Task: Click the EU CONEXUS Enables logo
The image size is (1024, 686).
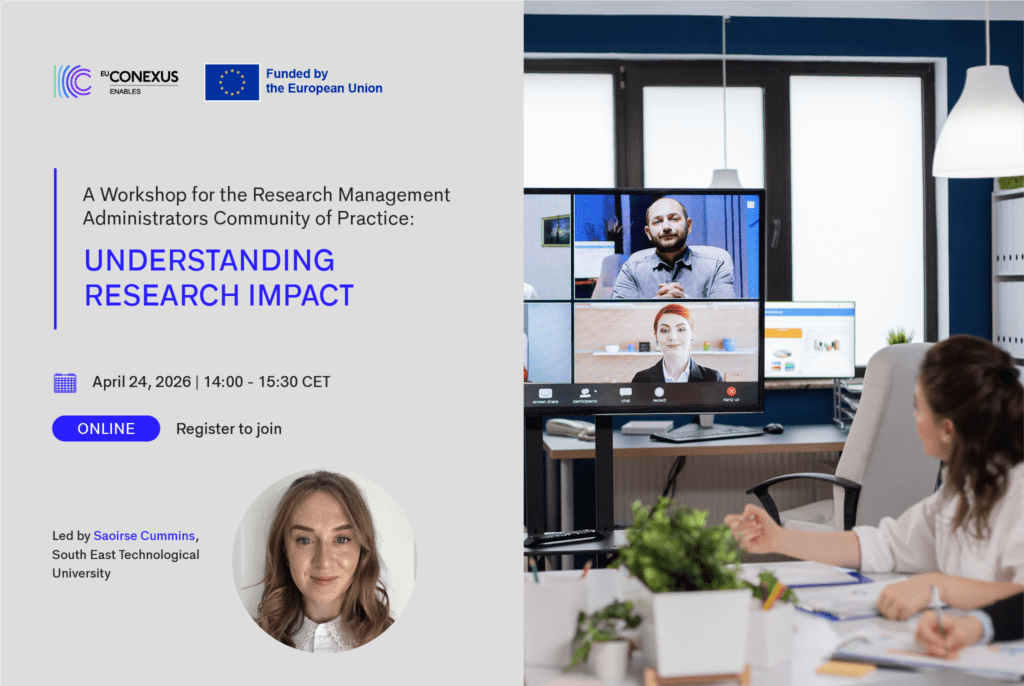Action: click(116, 81)
